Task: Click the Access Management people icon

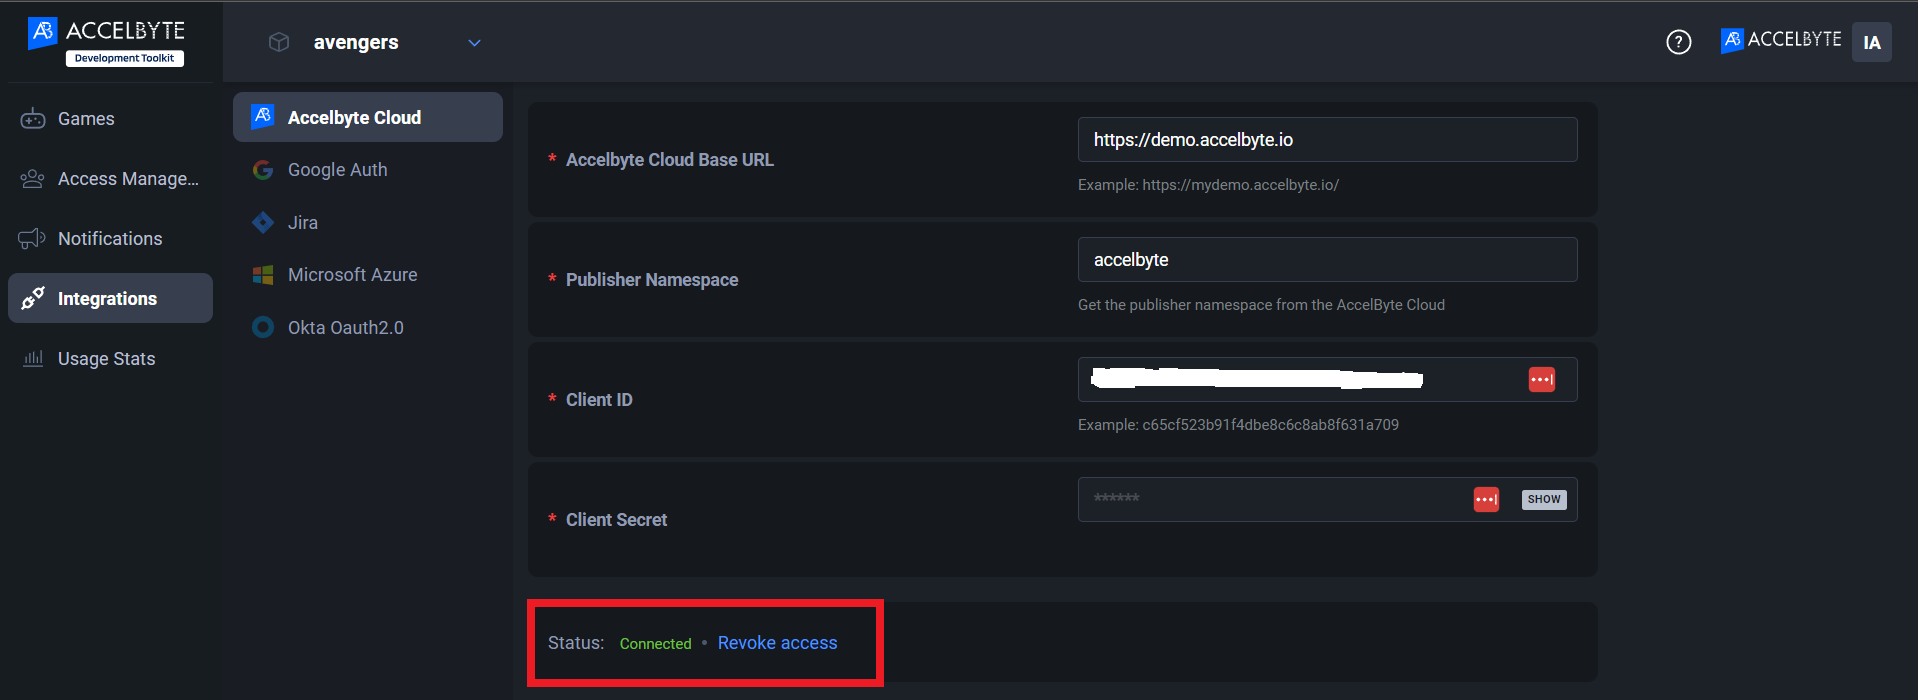Action: click(x=33, y=179)
